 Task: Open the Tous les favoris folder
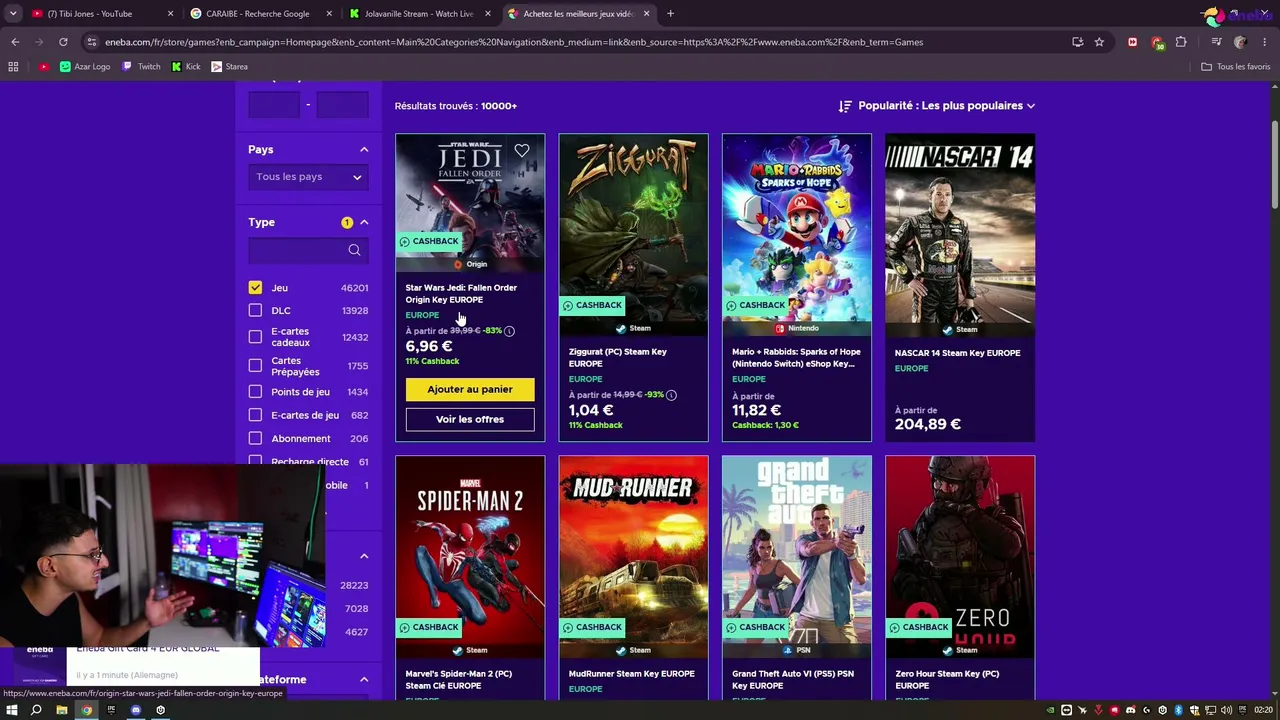click(x=1235, y=67)
